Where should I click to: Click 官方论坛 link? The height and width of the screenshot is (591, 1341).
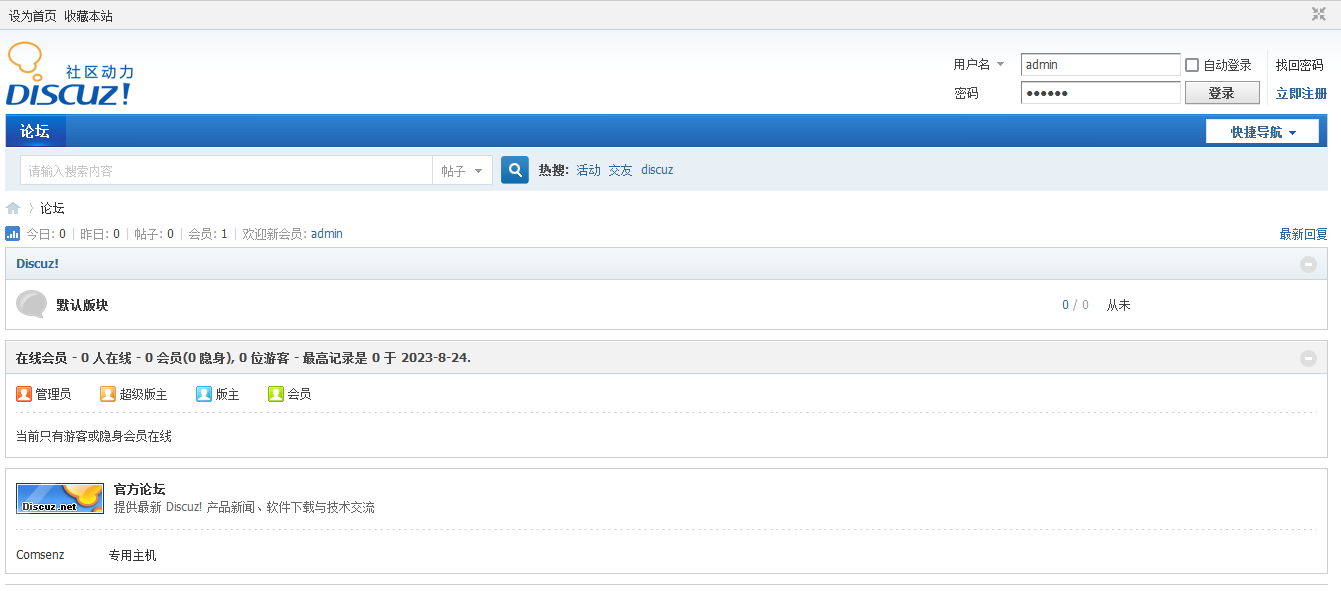[x=139, y=489]
